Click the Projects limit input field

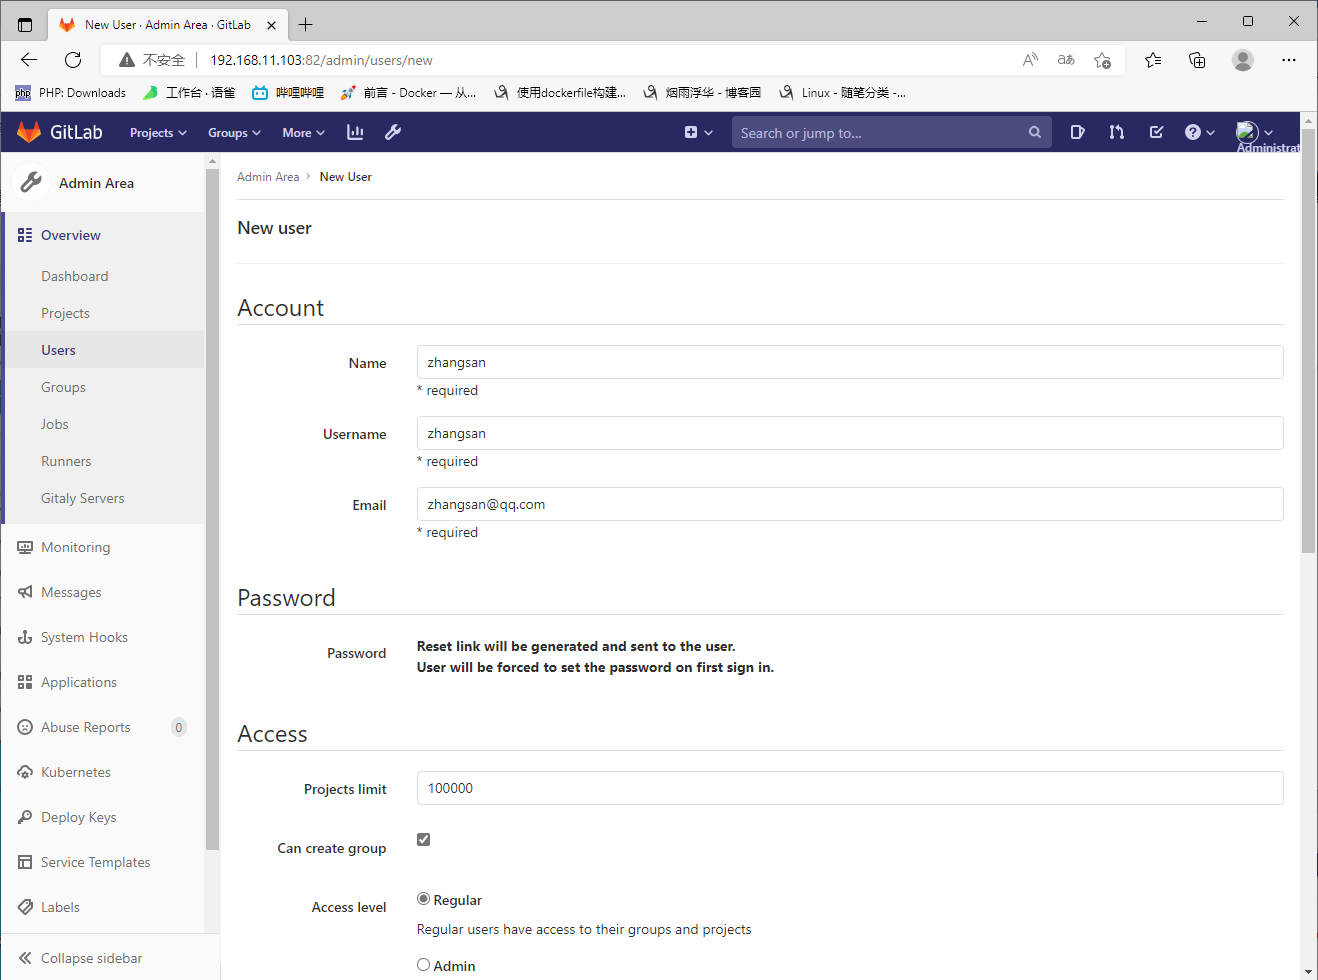[x=850, y=788]
